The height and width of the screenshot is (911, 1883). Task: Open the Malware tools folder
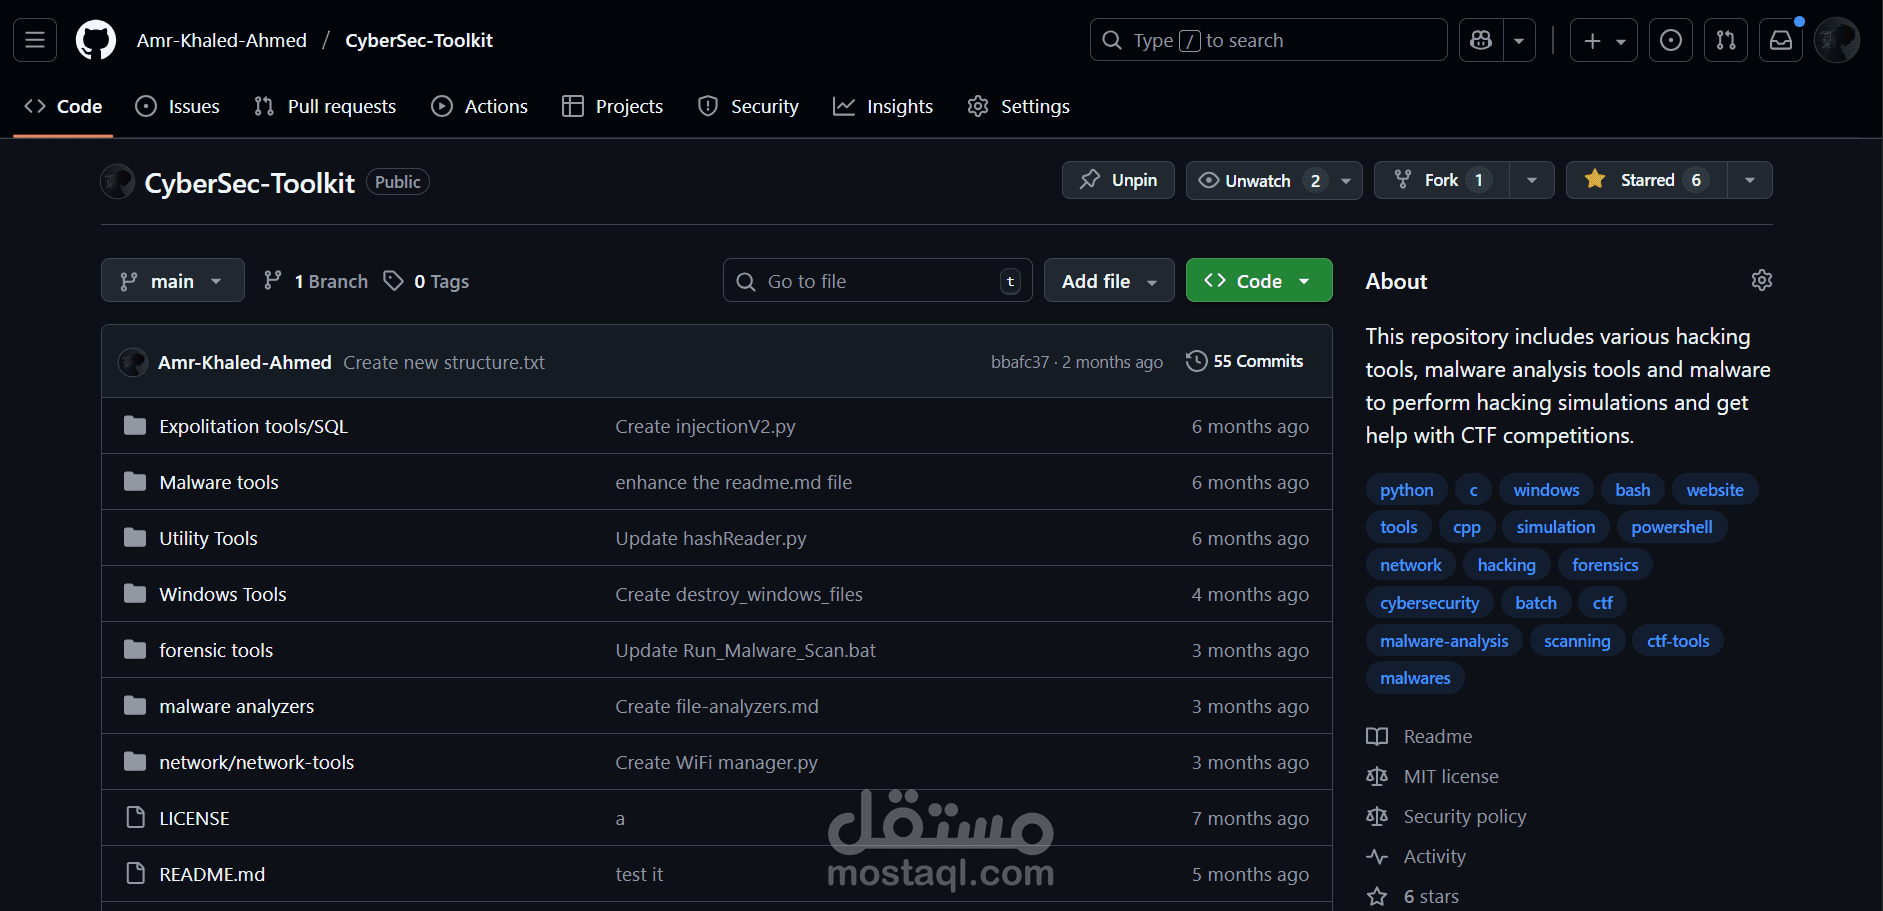pyautogui.click(x=219, y=482)
